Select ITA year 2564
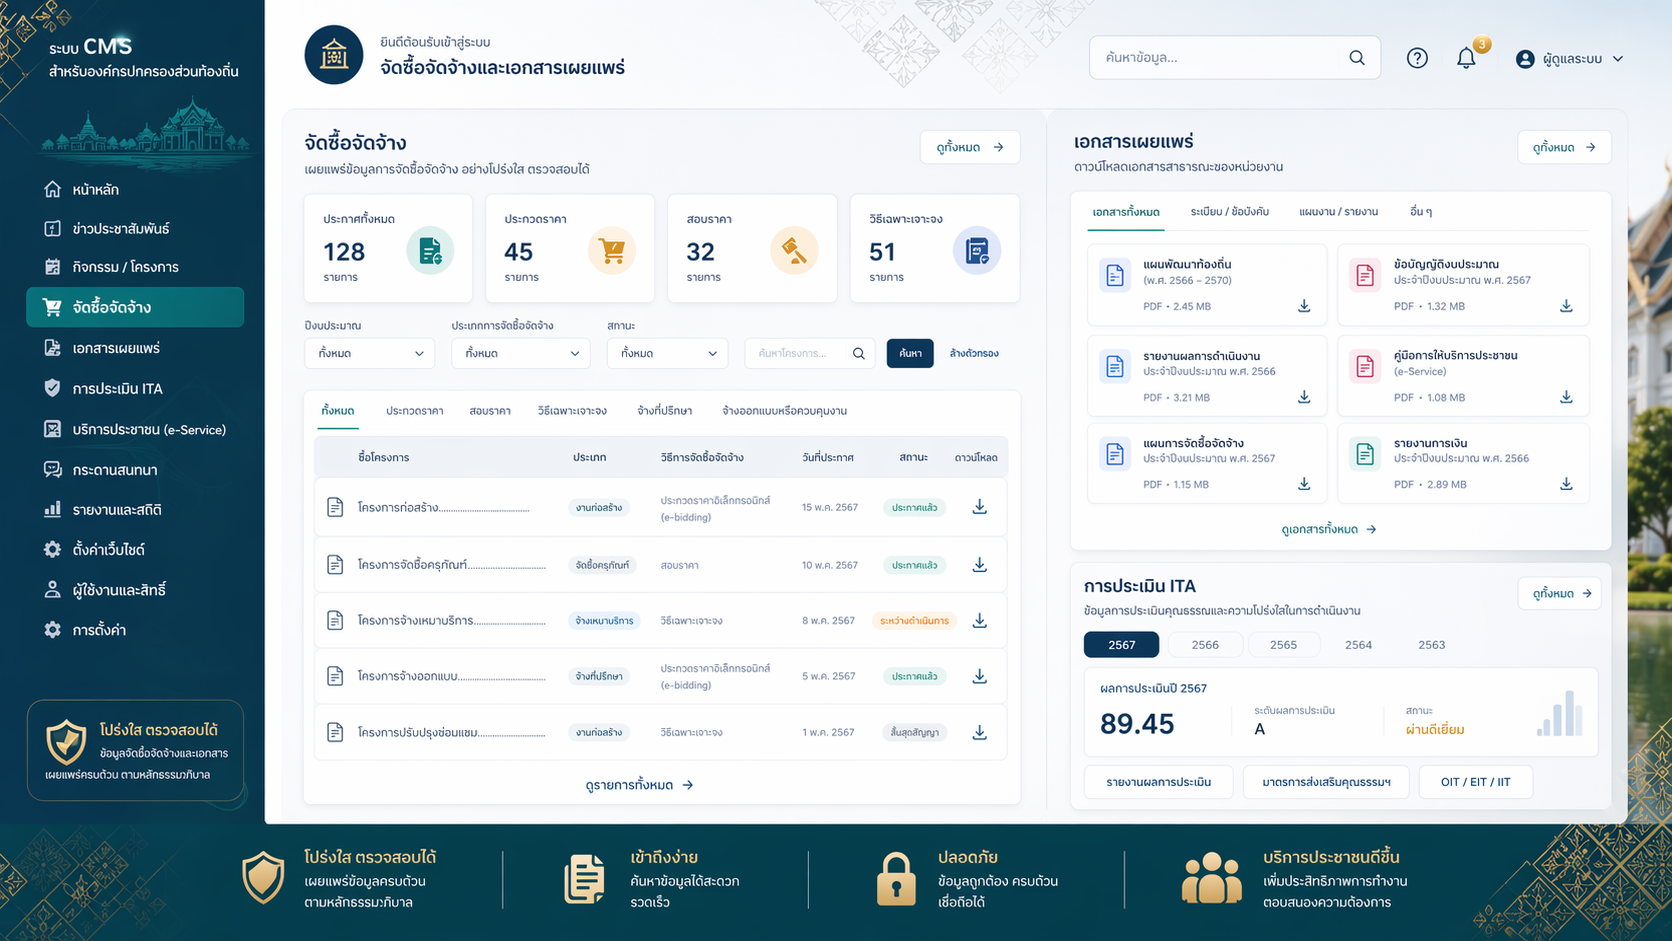The width and height of the screenshot is (1672, 941). point(1358,645)
